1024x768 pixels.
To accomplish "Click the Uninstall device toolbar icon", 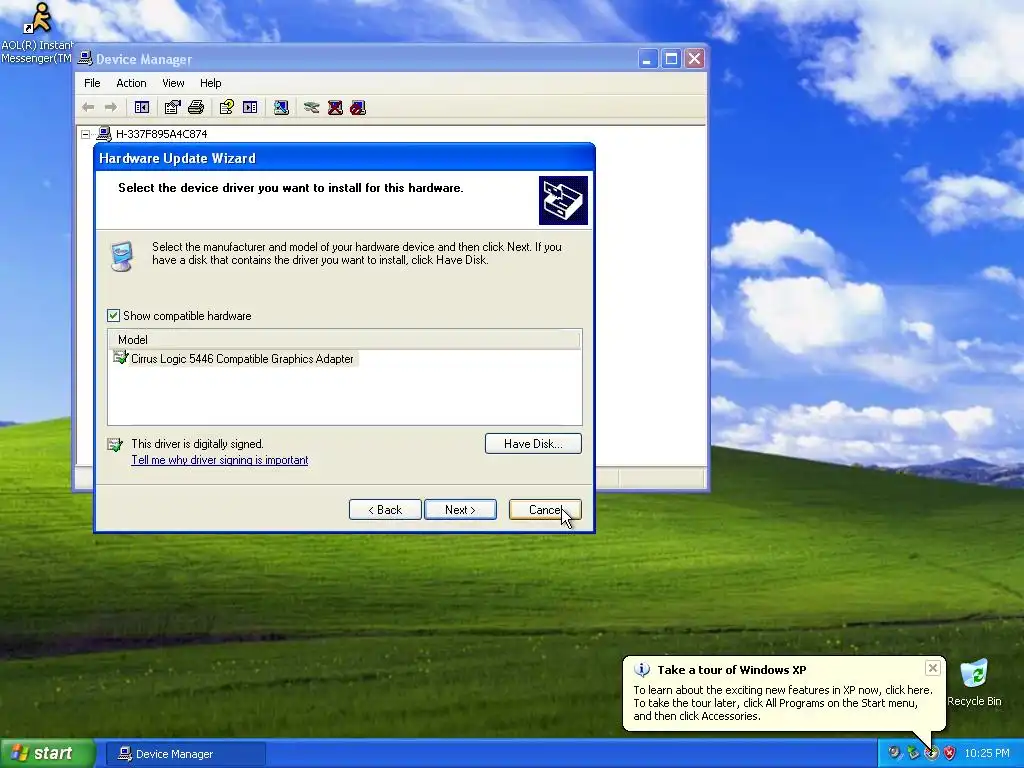I will point(335,107).
